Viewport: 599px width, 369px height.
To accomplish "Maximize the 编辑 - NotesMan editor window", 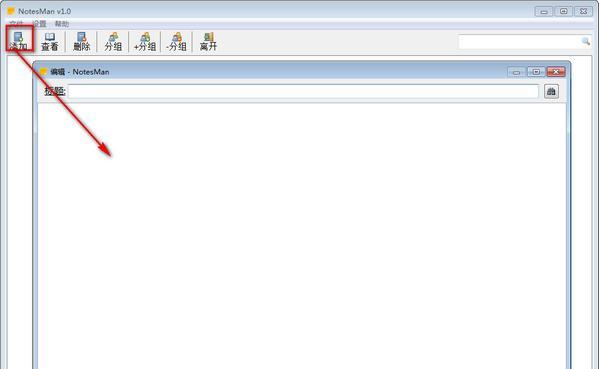I will (x=536, y=71).
